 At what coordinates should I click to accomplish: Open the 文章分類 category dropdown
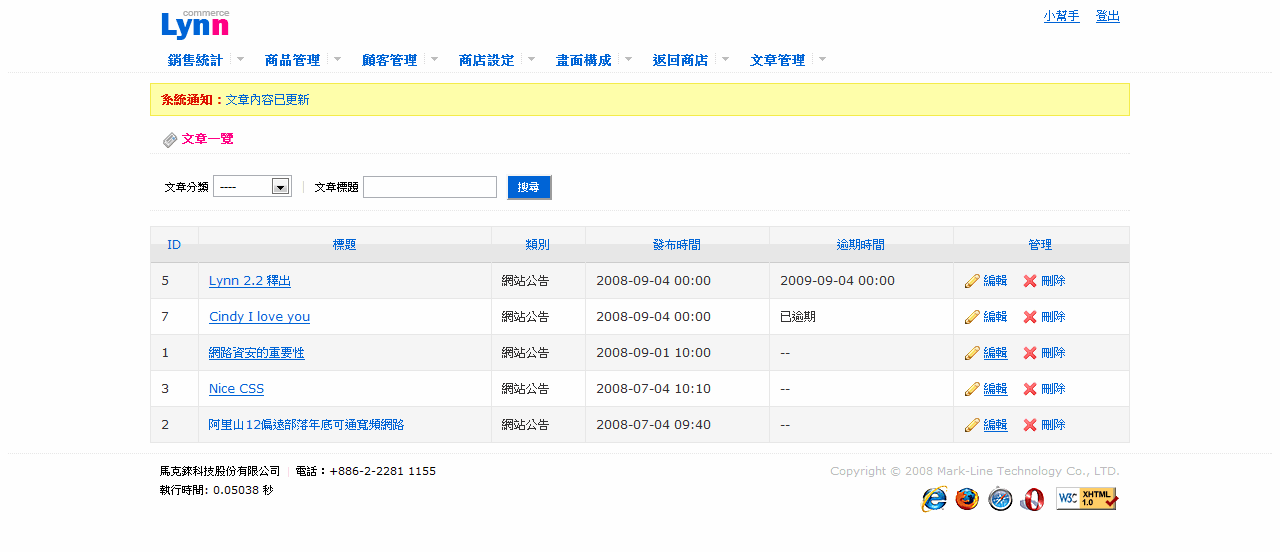click(252, 187)
